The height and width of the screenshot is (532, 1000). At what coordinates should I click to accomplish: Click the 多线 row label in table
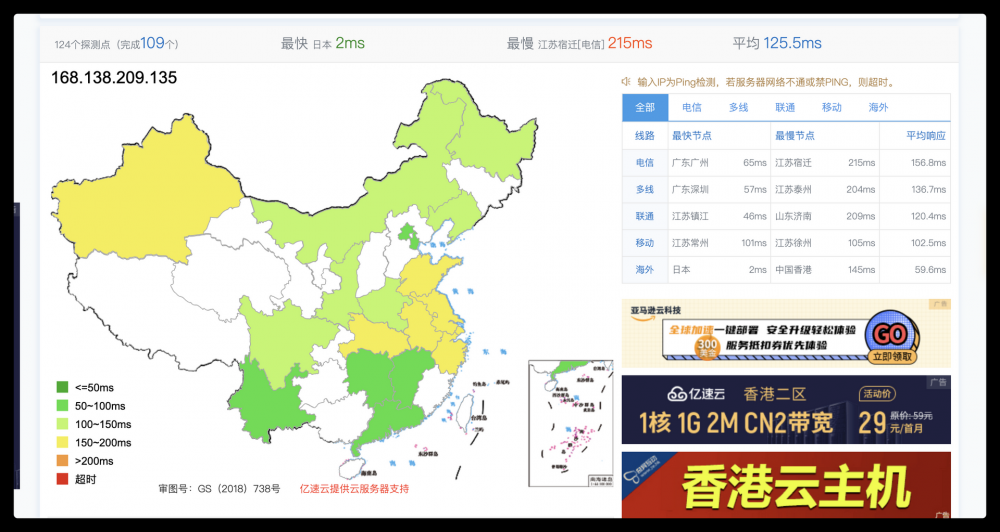click(x=645, y=189)
